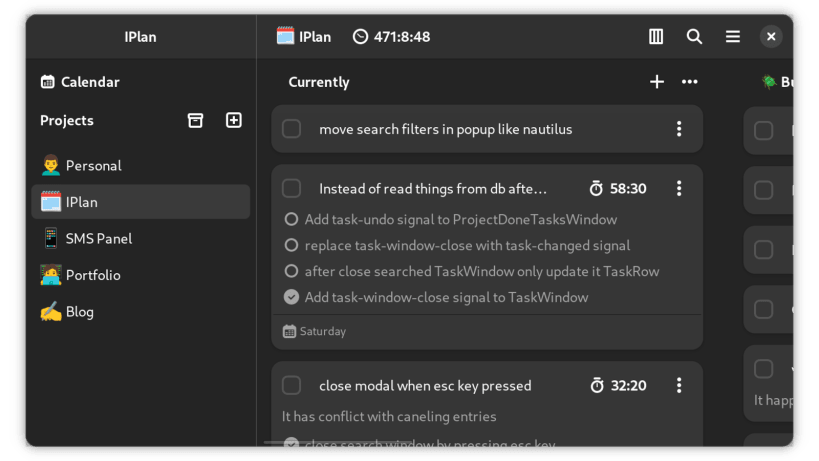
Task: Tick "close modal when esc key" checkbox
Action: [292, 386]
